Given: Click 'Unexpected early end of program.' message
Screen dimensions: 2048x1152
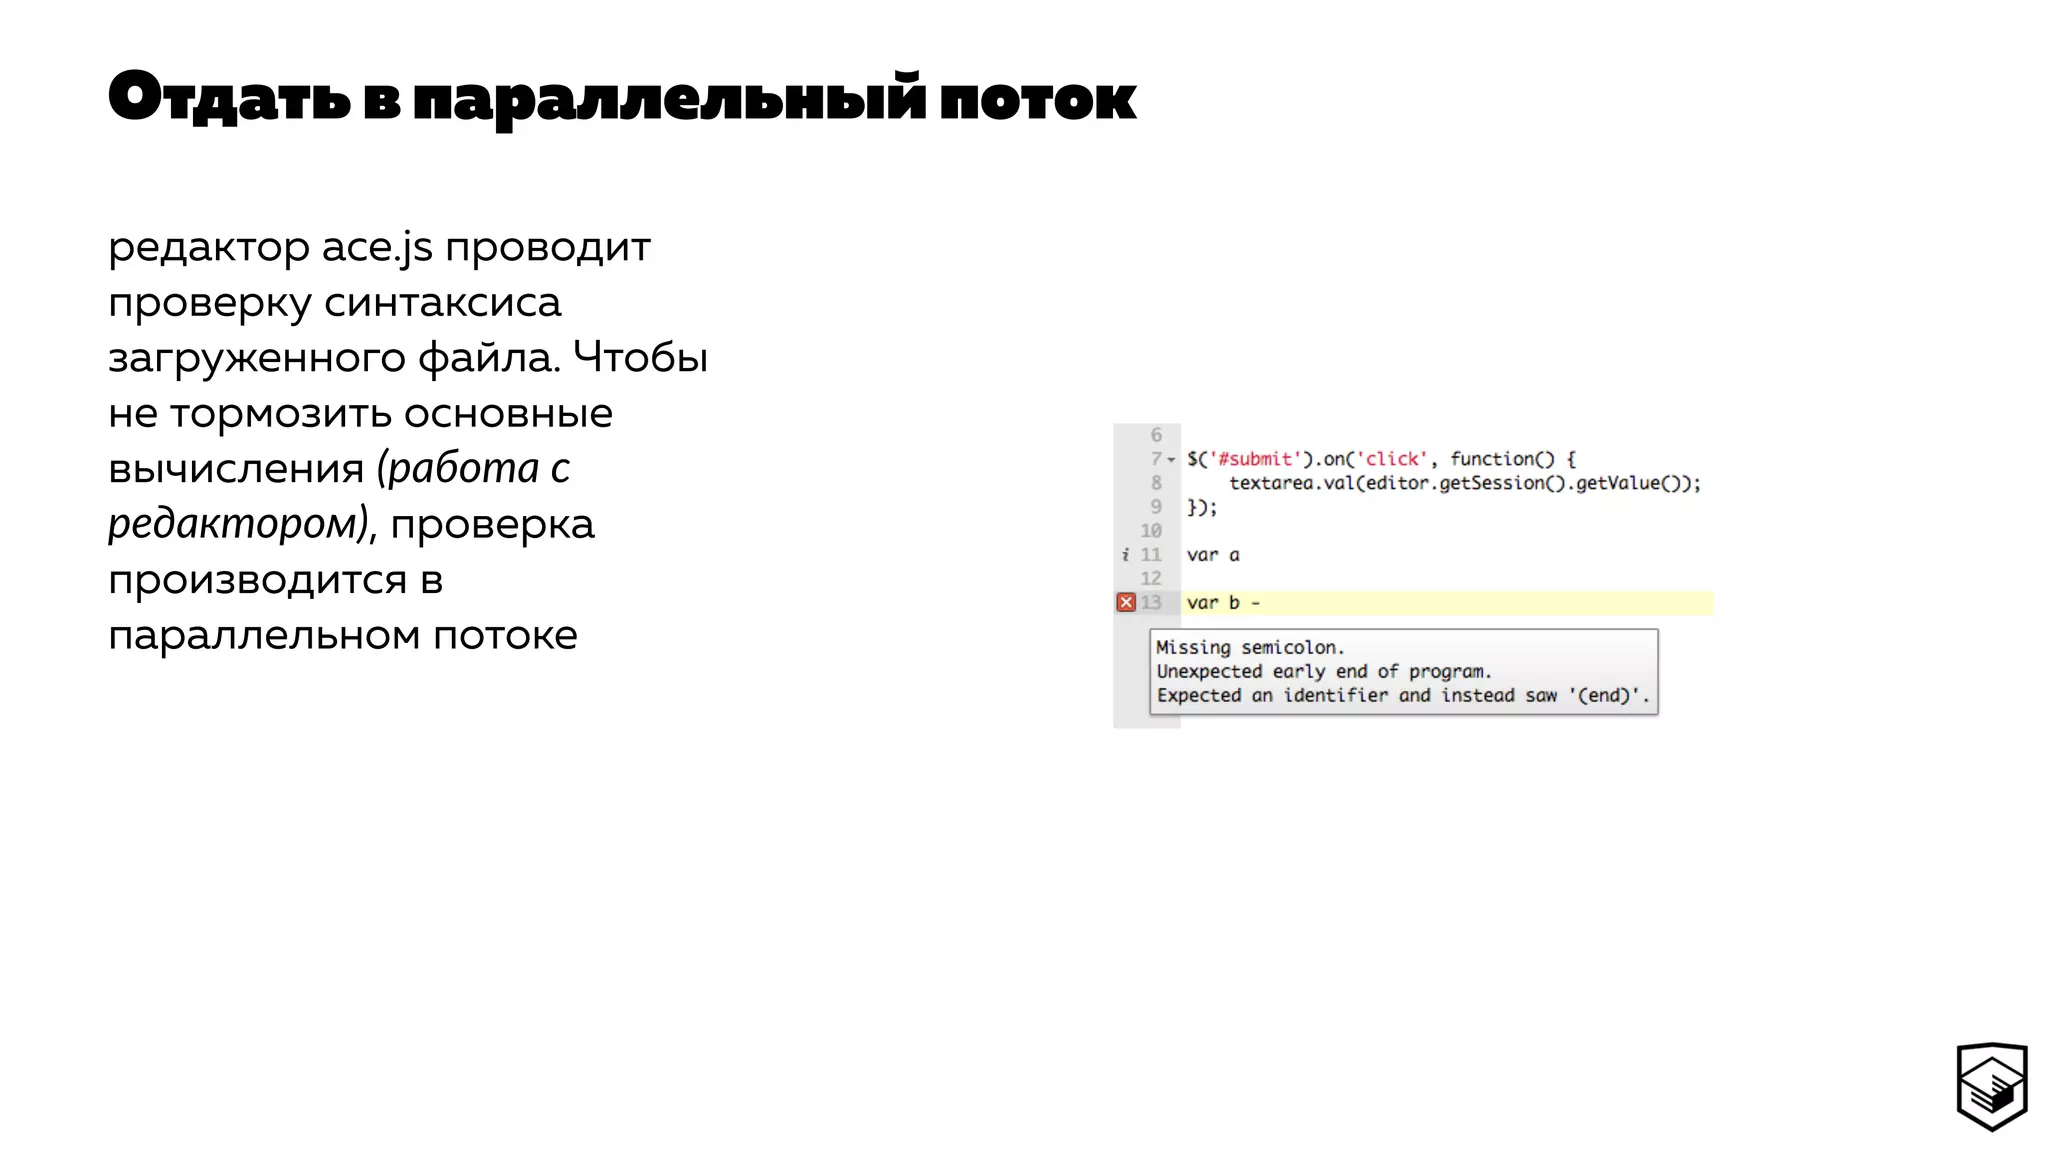Looking at the screenshot, I should [x=1324, y=671].
